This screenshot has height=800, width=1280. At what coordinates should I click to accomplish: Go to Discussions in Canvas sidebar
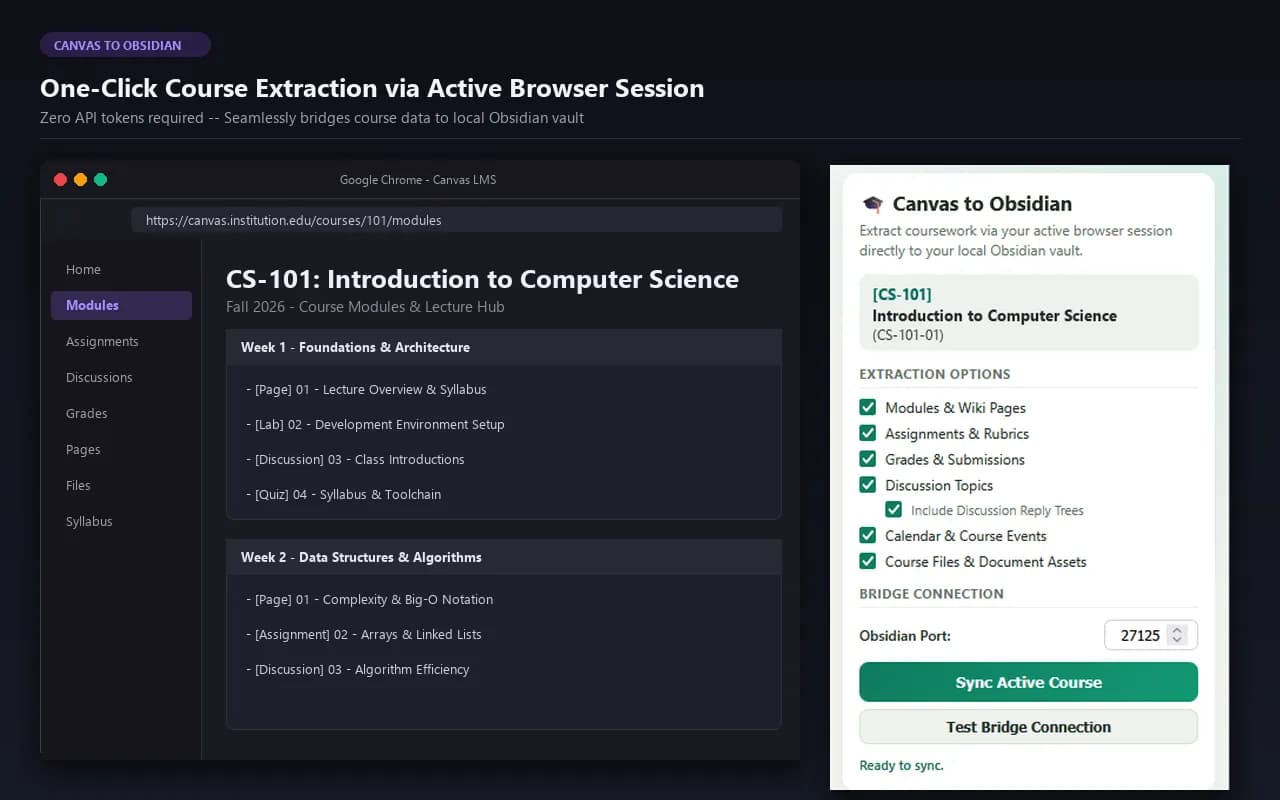click(x=99, y=378)
